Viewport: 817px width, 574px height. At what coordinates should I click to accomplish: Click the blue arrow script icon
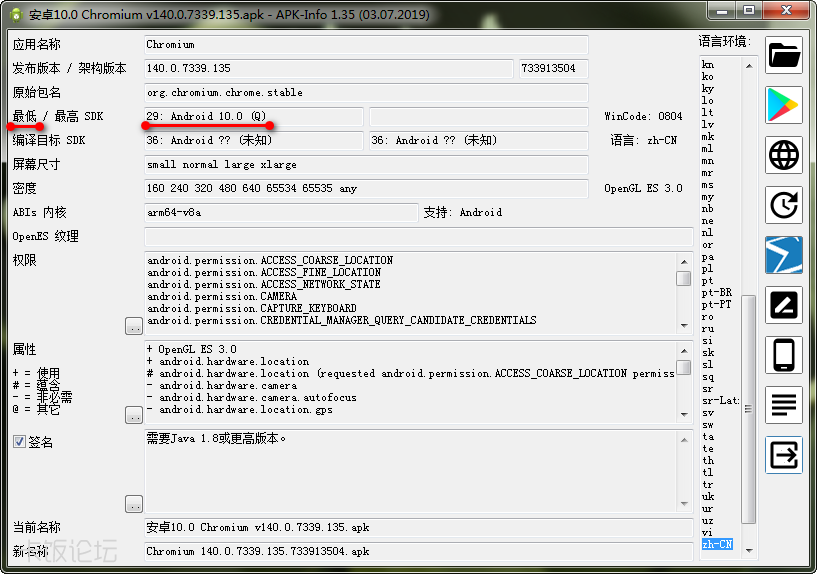(x=784, y=255)
